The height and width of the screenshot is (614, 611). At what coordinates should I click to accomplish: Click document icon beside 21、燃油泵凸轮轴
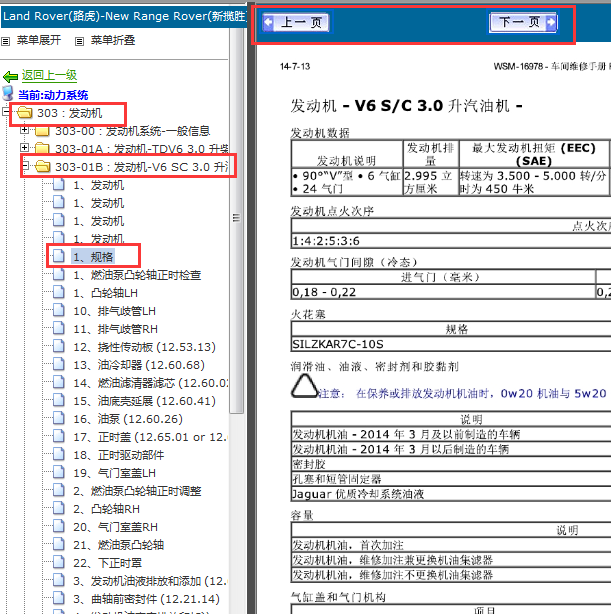[x=59, y=544]
